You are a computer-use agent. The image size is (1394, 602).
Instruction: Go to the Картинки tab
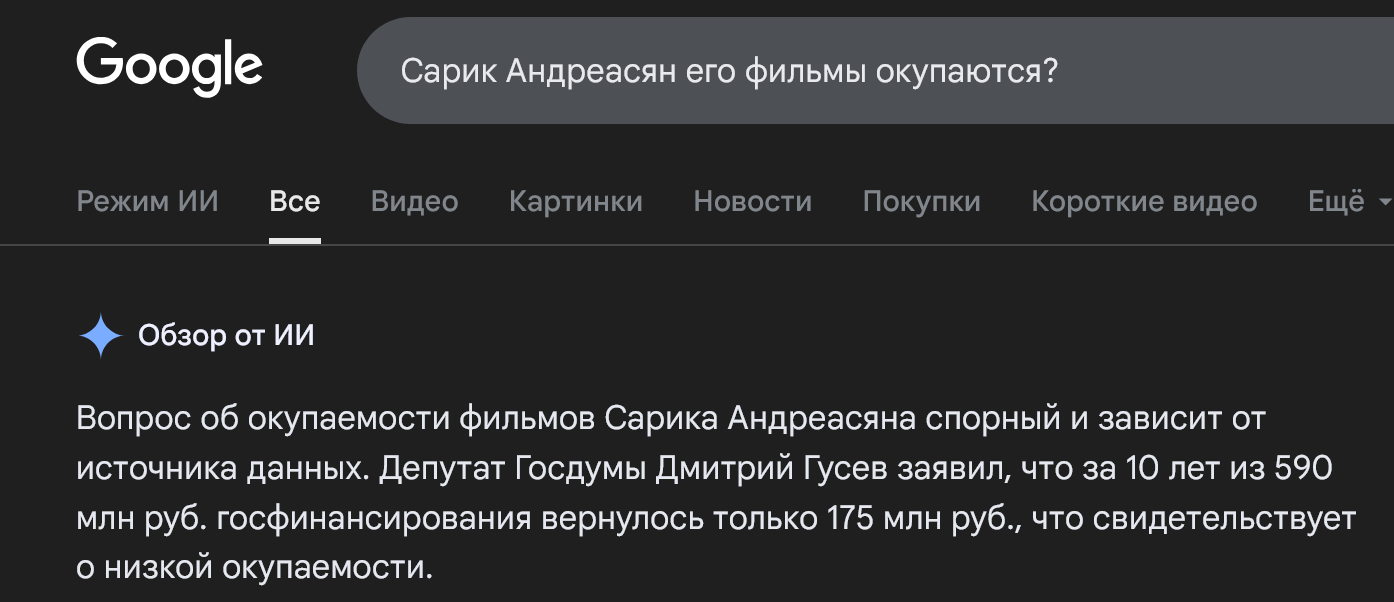point(576,202)
